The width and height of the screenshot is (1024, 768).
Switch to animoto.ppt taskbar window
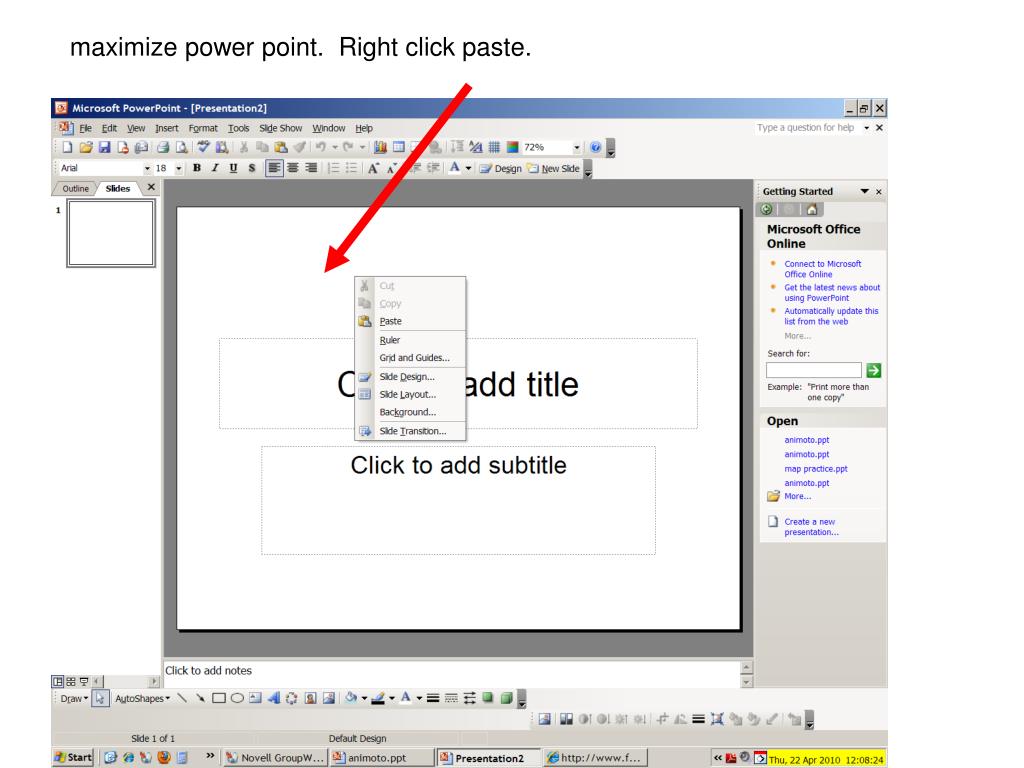tap(381, 758)
